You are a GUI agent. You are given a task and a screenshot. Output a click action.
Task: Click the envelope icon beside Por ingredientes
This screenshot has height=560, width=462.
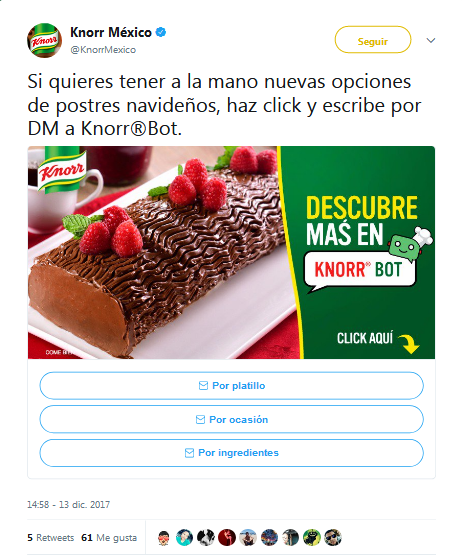click(189, 453)
